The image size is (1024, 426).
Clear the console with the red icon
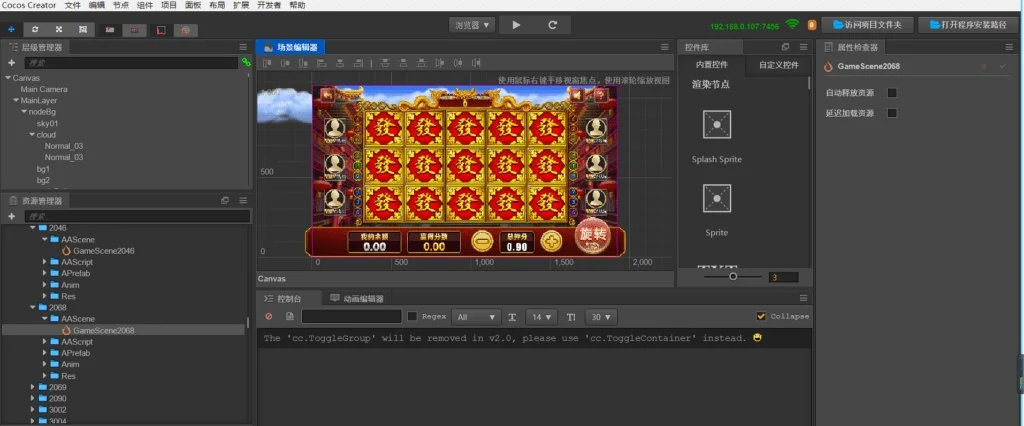(x=269, y=316)
